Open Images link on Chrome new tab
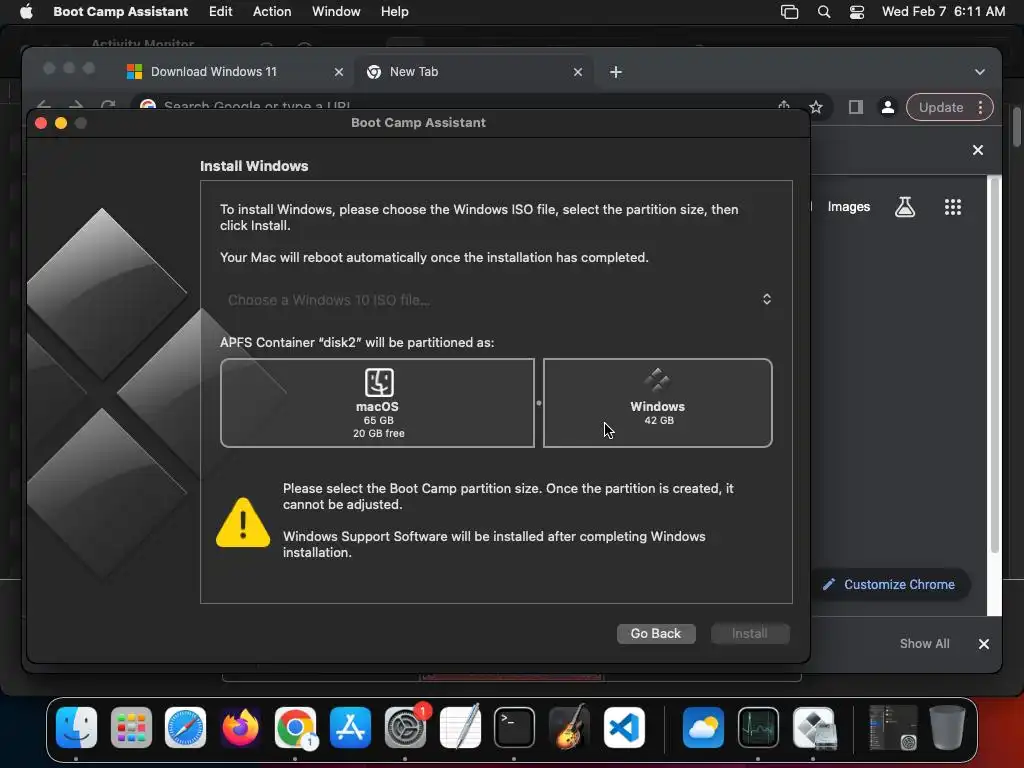The image size is (1024, 768). click(848, 207)
